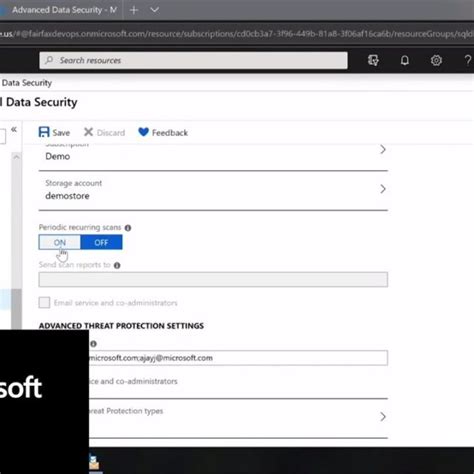
Task: Click the scroll up arrow of side scrollbar
Action: click(16, 157)
